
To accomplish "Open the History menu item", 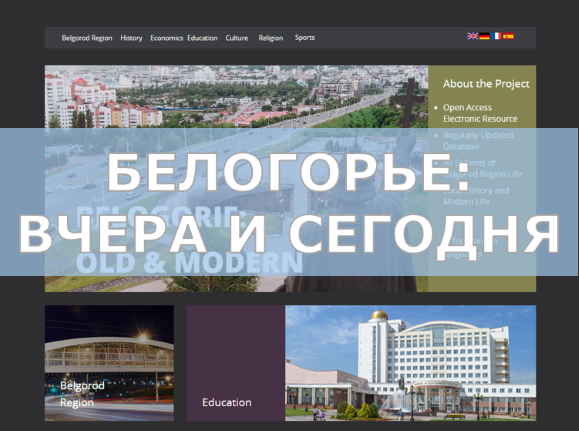I will (131, 38).
